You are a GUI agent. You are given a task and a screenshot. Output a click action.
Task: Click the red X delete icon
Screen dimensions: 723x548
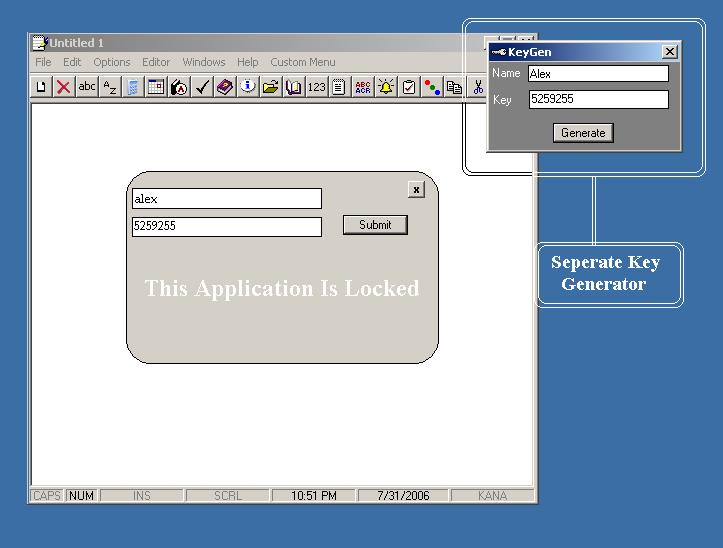pyautogui.click(x=63, y=88)
